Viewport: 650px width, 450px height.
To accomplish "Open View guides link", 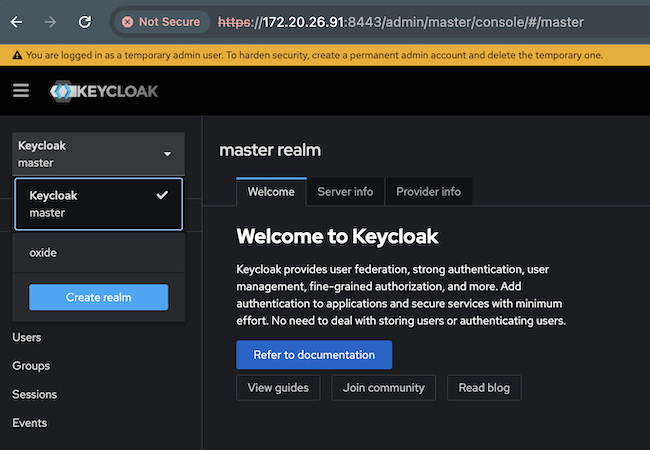I will point(278,388).
